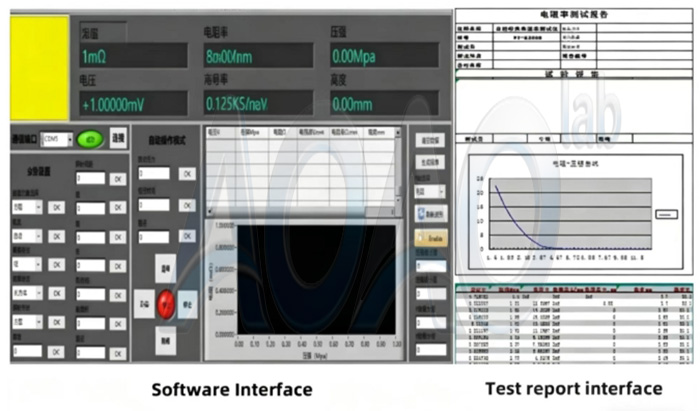The image size is (700, 411).
Task: Click the first column header in data table
Action: [x=215, y=132]
